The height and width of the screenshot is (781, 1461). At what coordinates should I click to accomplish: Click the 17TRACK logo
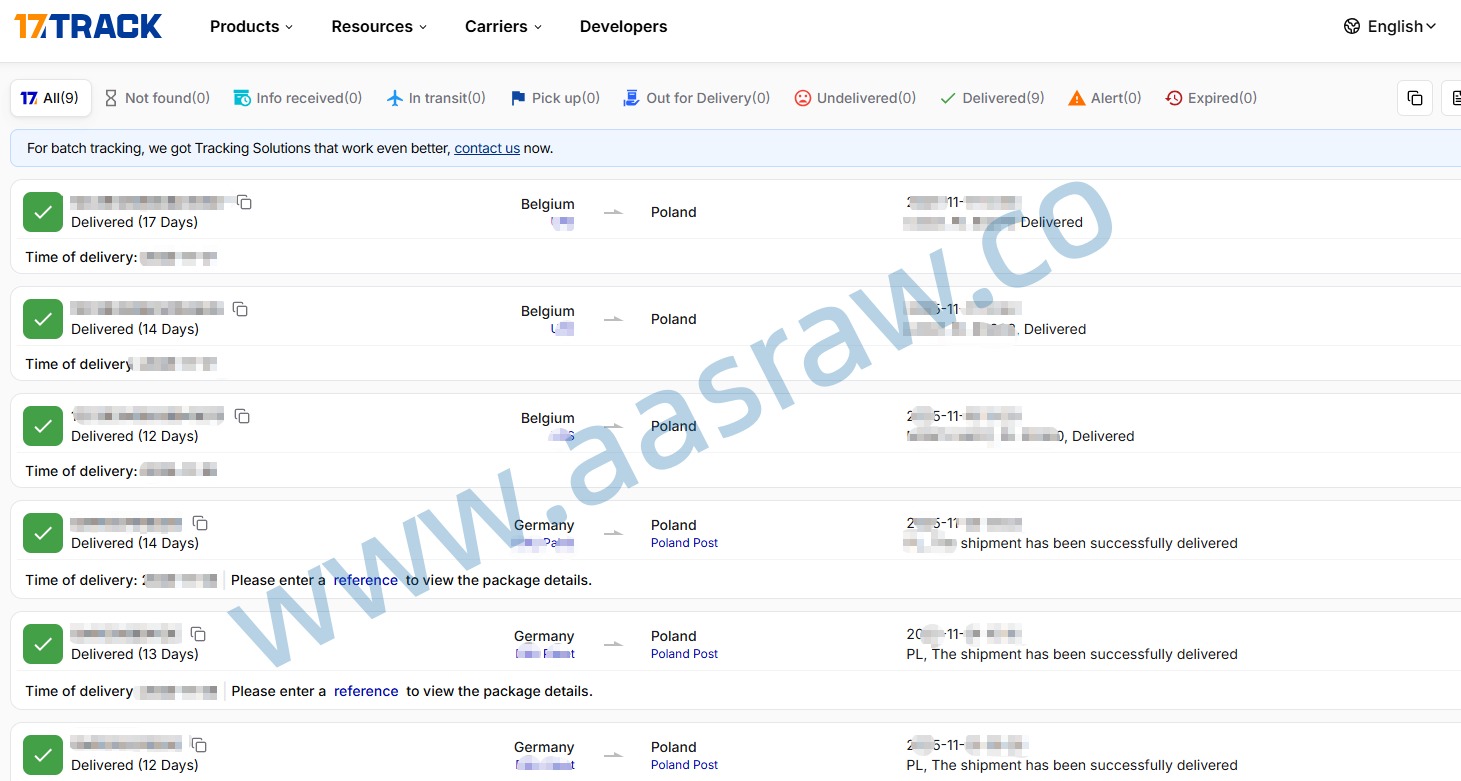[x=88, y=27]
